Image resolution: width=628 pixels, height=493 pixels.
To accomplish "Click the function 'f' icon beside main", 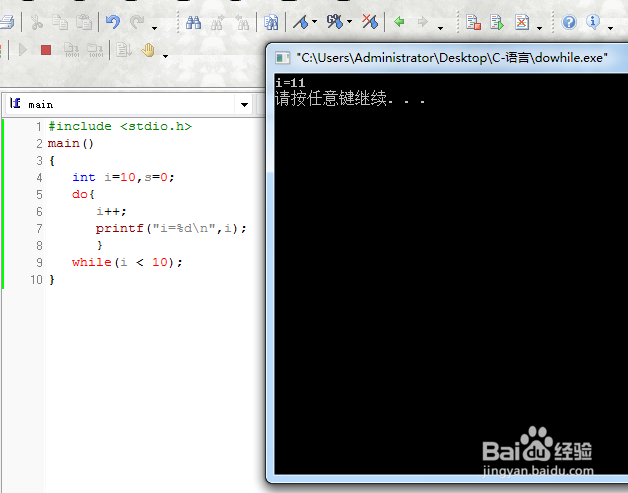I will click(15, 103).
